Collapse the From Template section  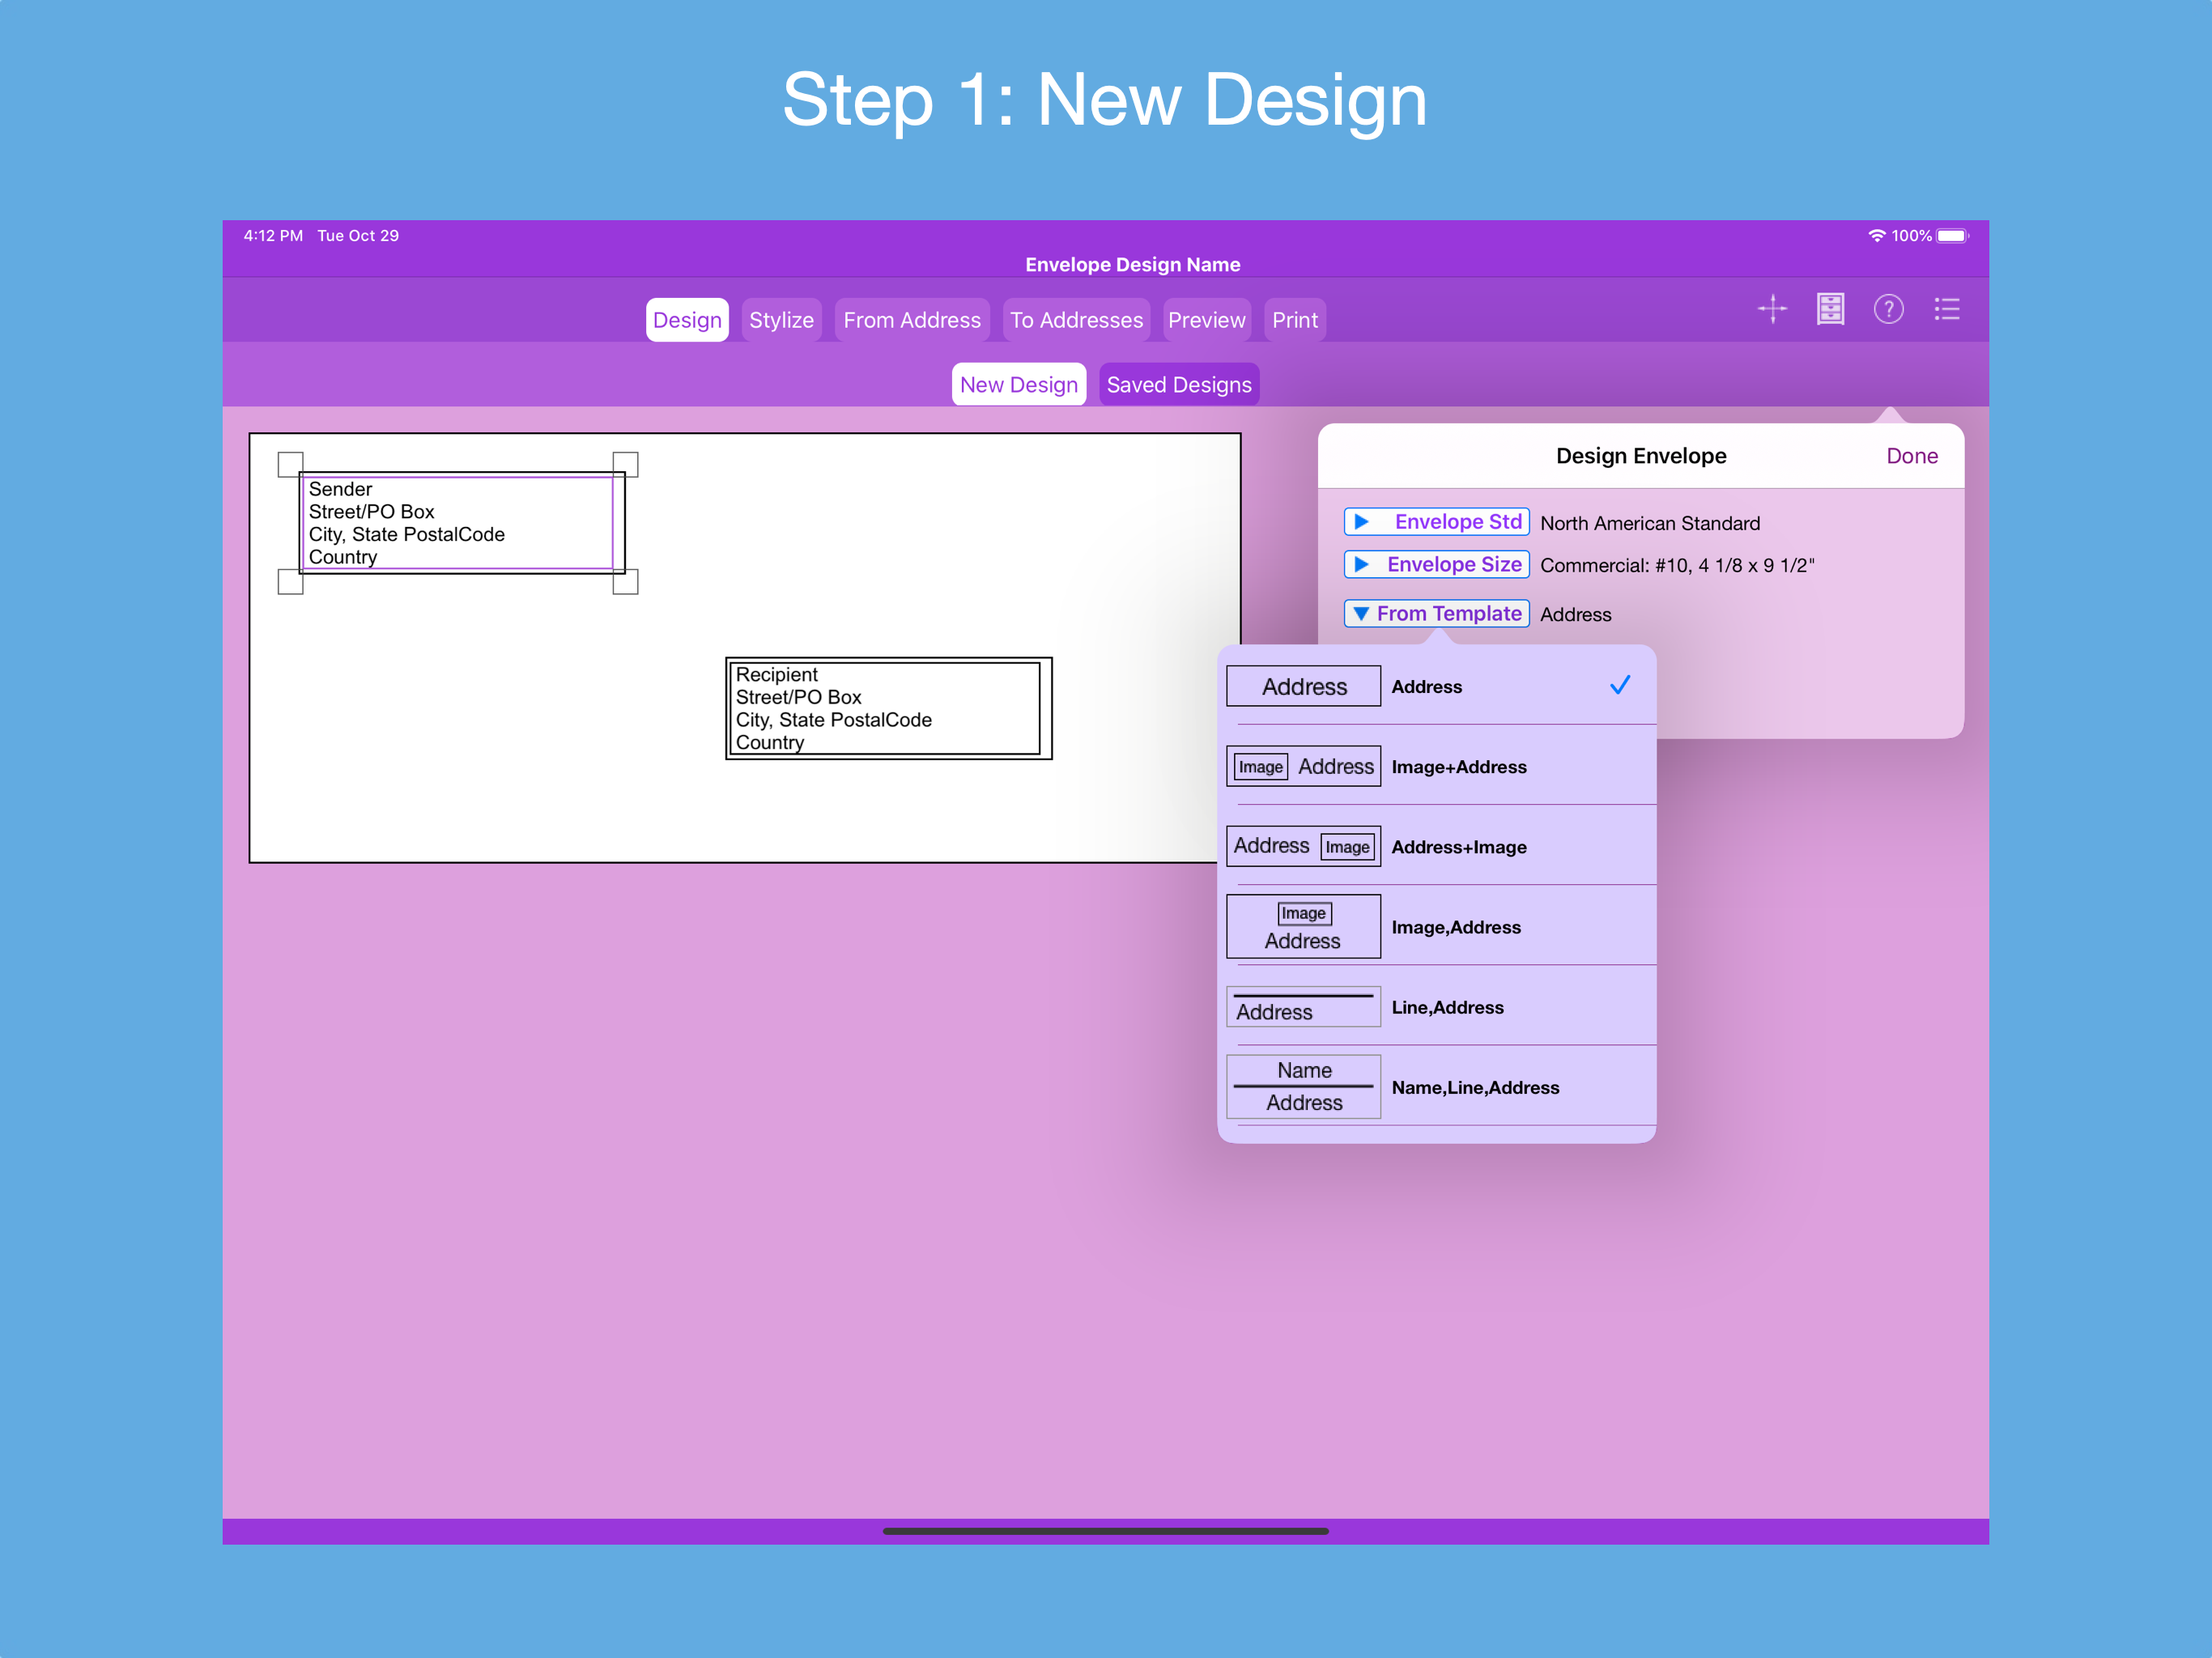pos(1436,613)
